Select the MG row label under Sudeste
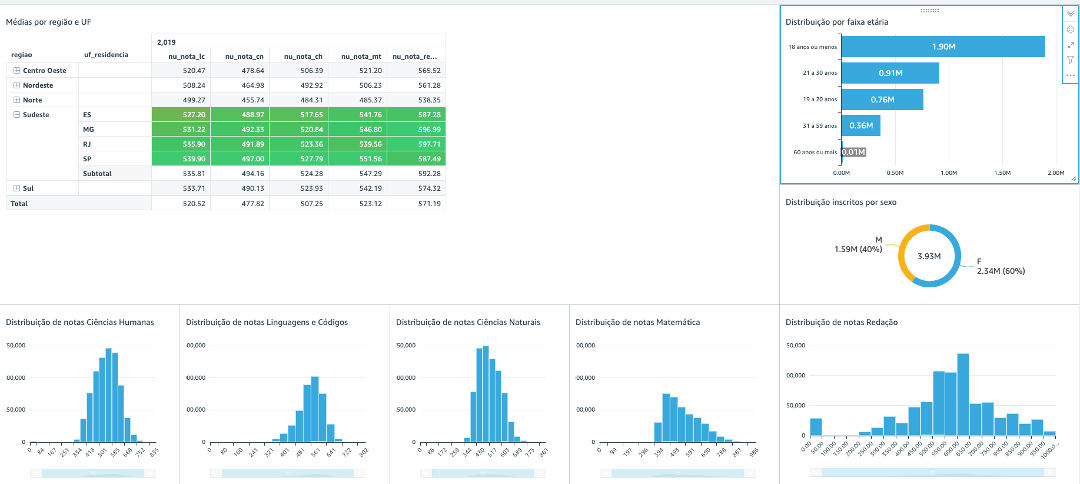The width and height of the screenshot is (1080, 484). [x=88, y=129]
